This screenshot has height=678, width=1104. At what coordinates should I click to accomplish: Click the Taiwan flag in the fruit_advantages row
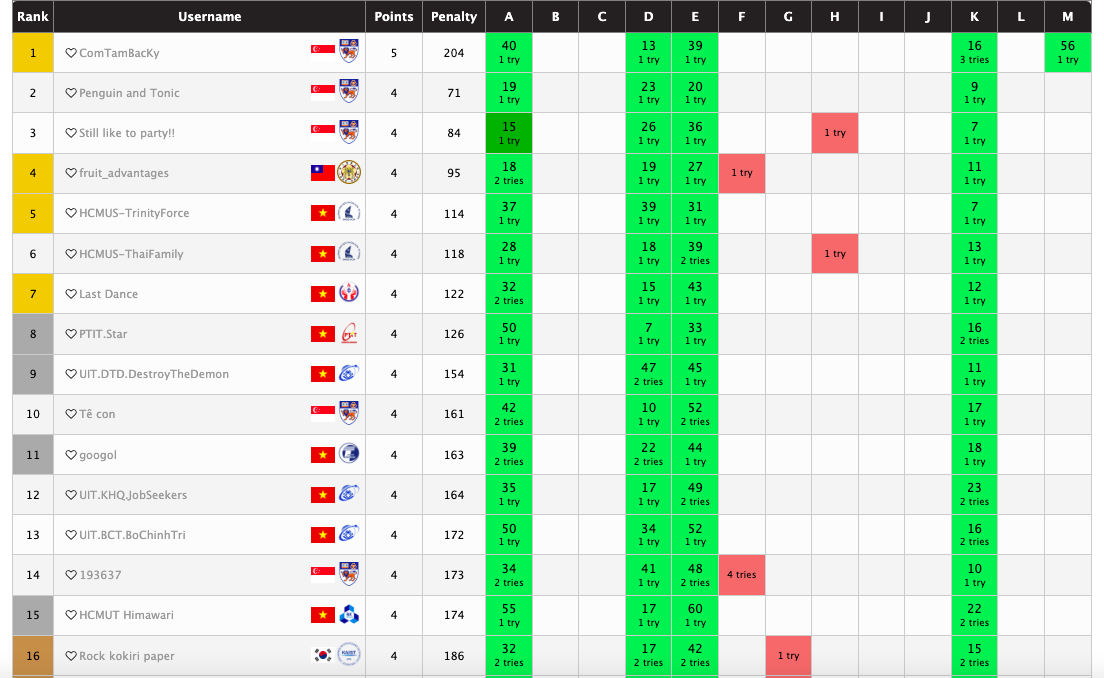pyautogui.click(x=323, y=173)
